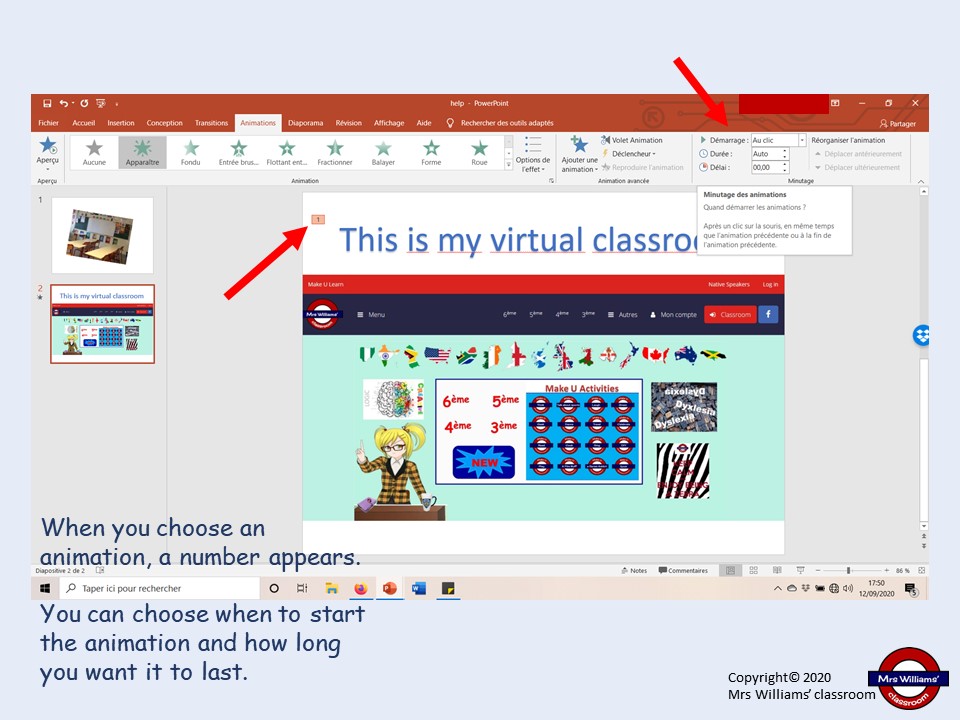The image size is (960, 720).
Task: Select slide 1 thumbnail with classroom photo
Action: [102, 235]
